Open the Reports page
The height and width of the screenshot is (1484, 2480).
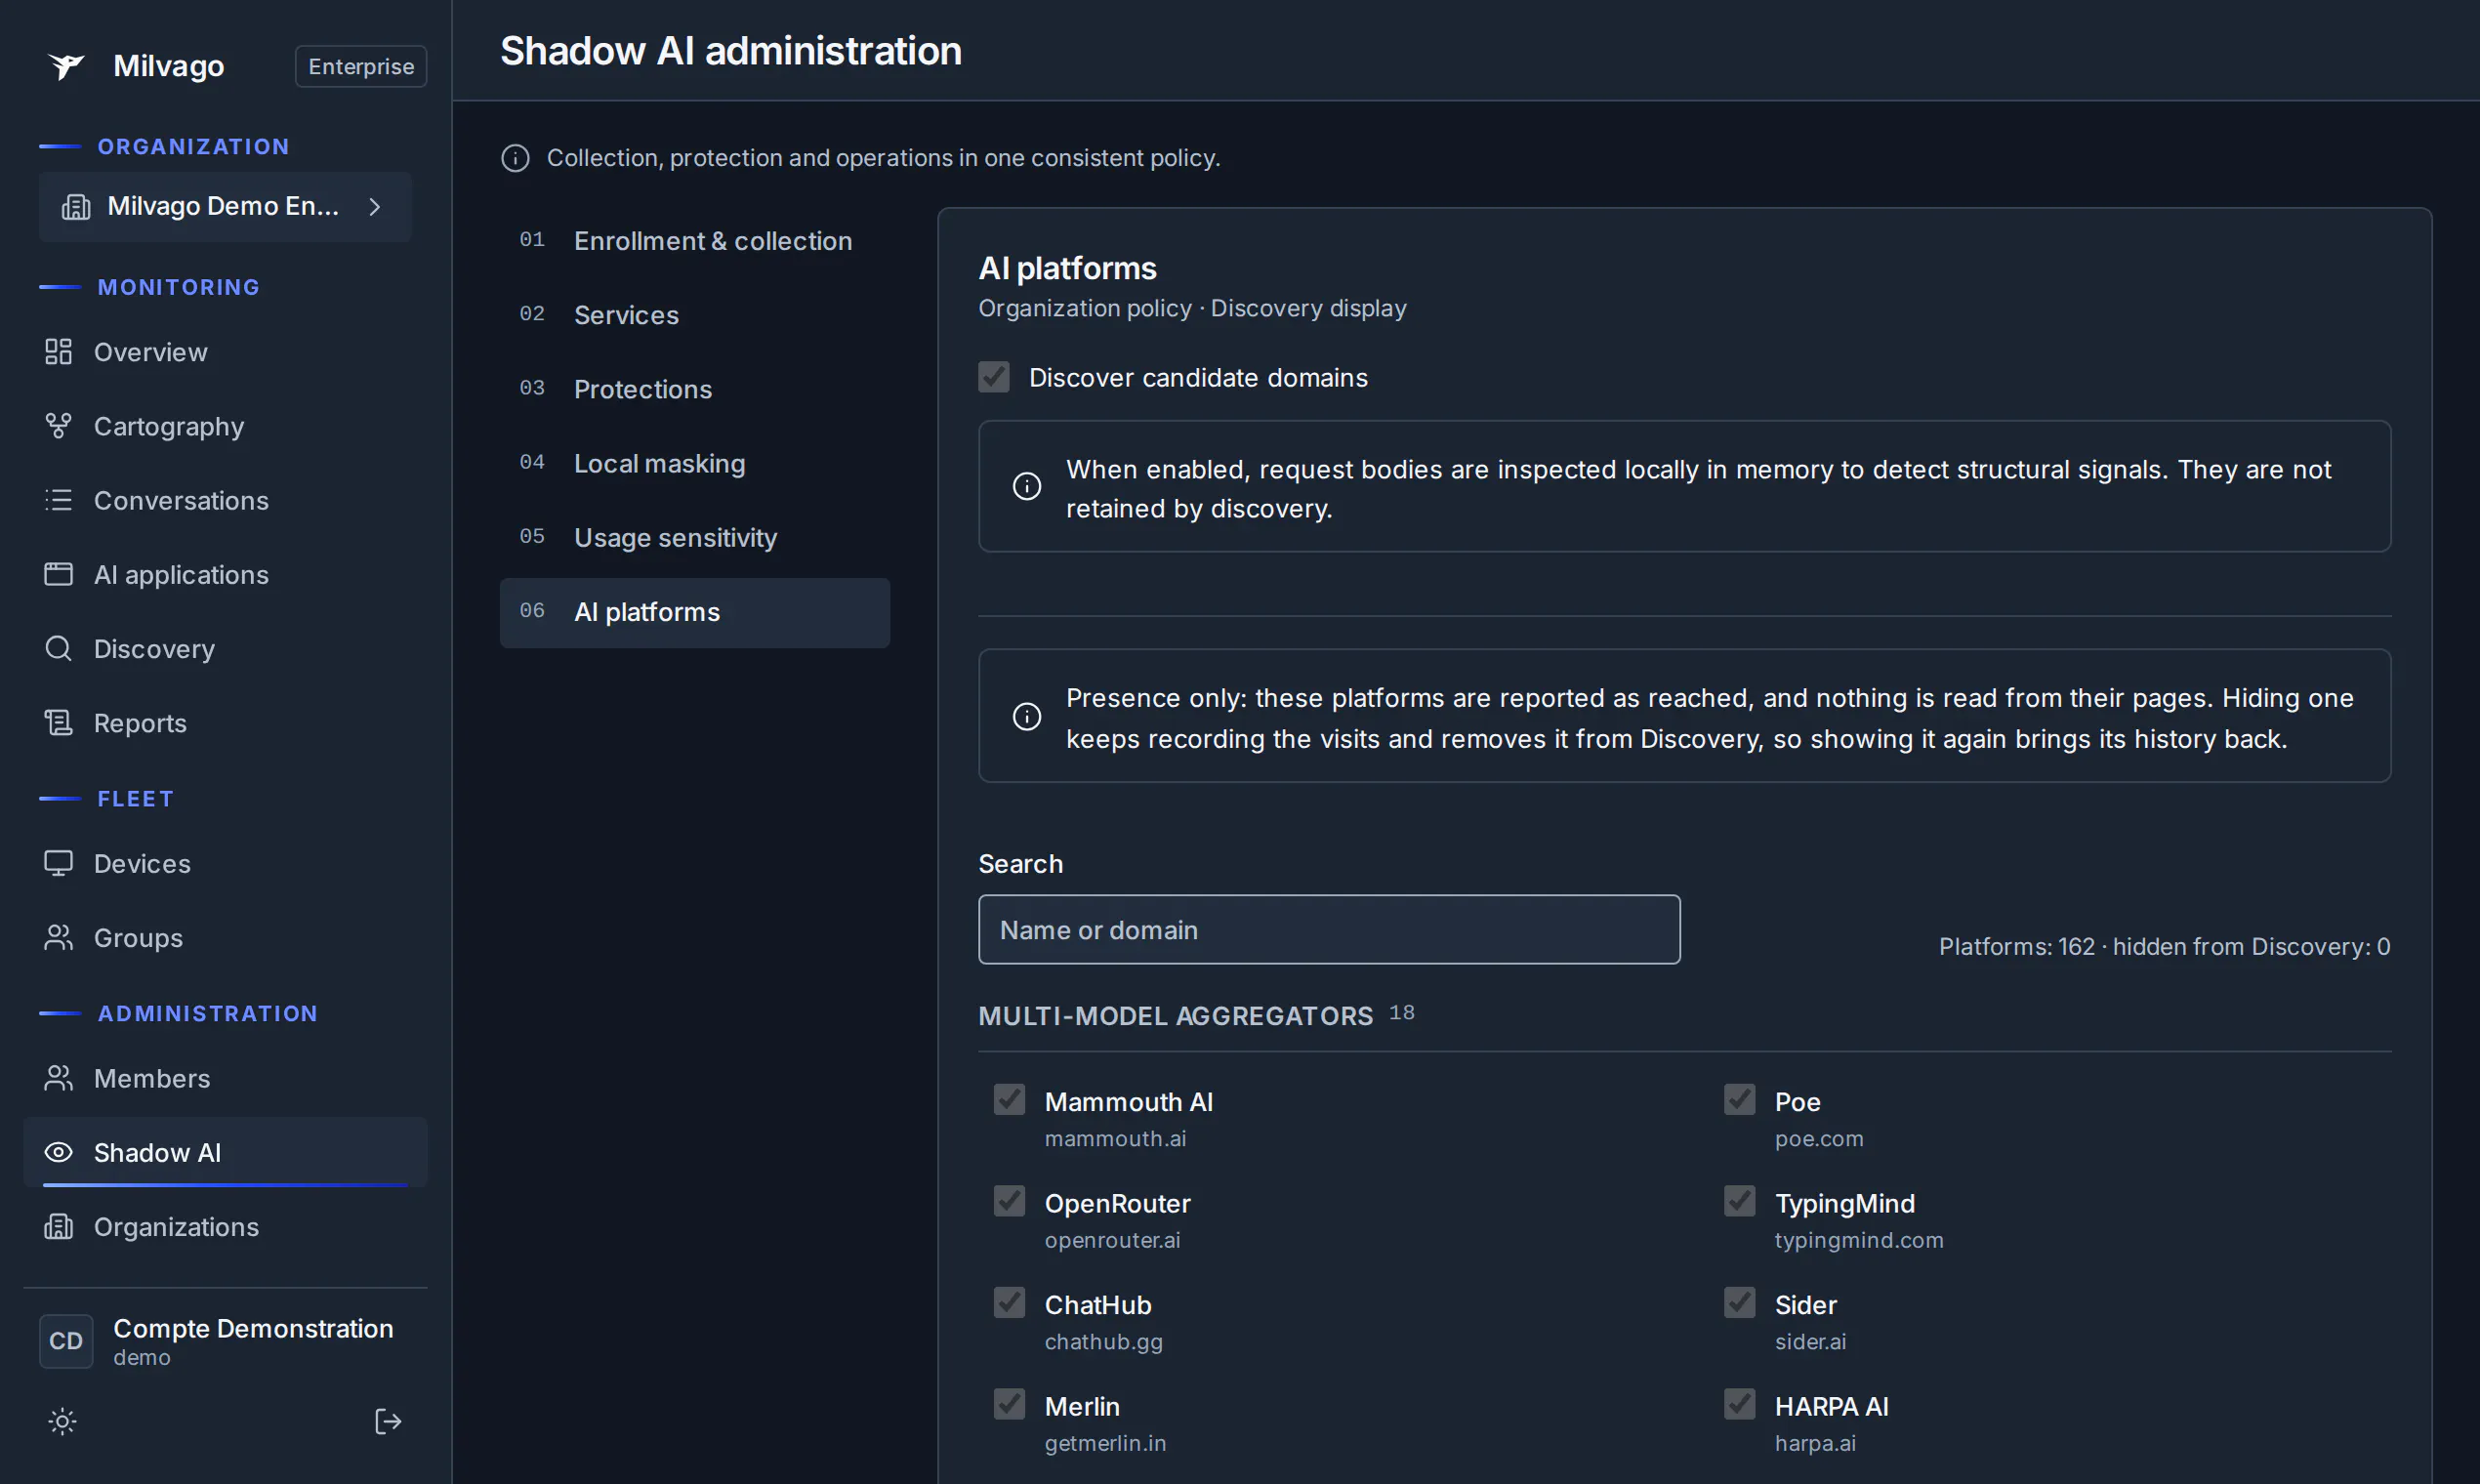pos(226,723)
